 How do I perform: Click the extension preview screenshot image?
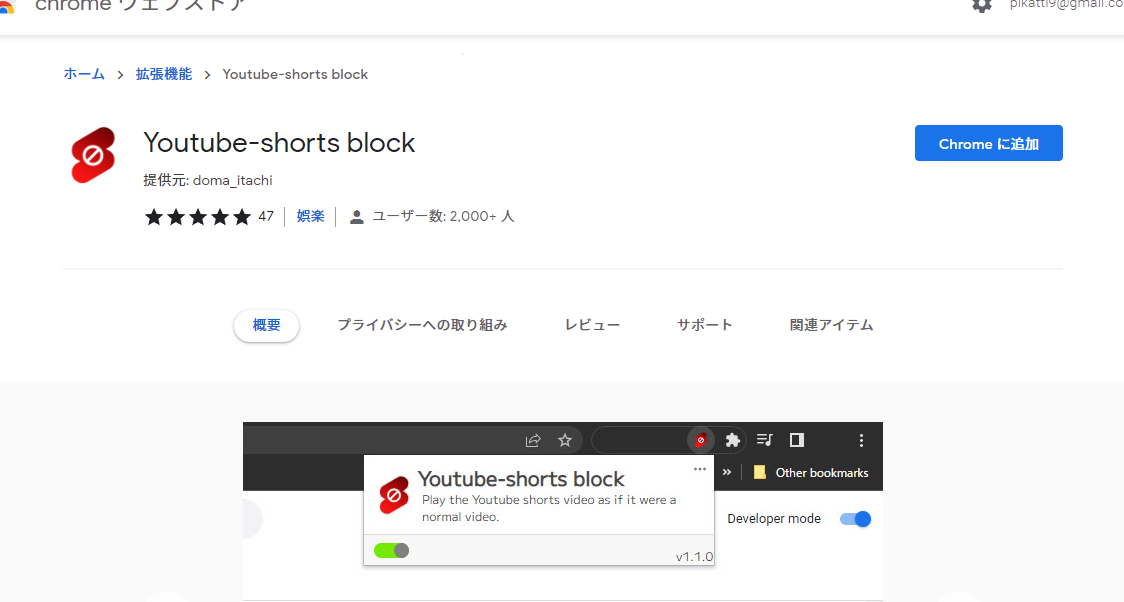click(563, 512)
